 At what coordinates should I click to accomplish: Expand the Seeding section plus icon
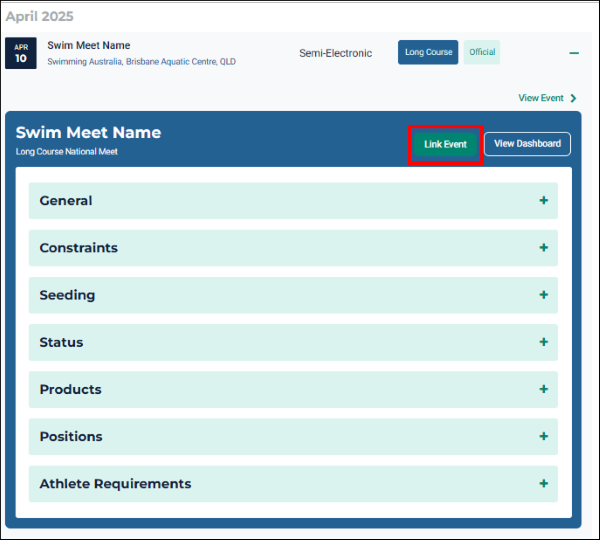click(544, 295)
